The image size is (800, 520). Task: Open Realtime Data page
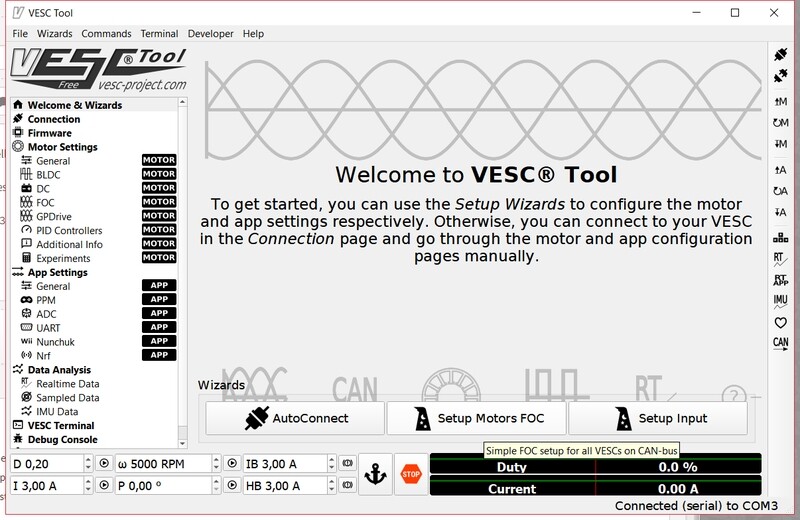click(94, 384)
